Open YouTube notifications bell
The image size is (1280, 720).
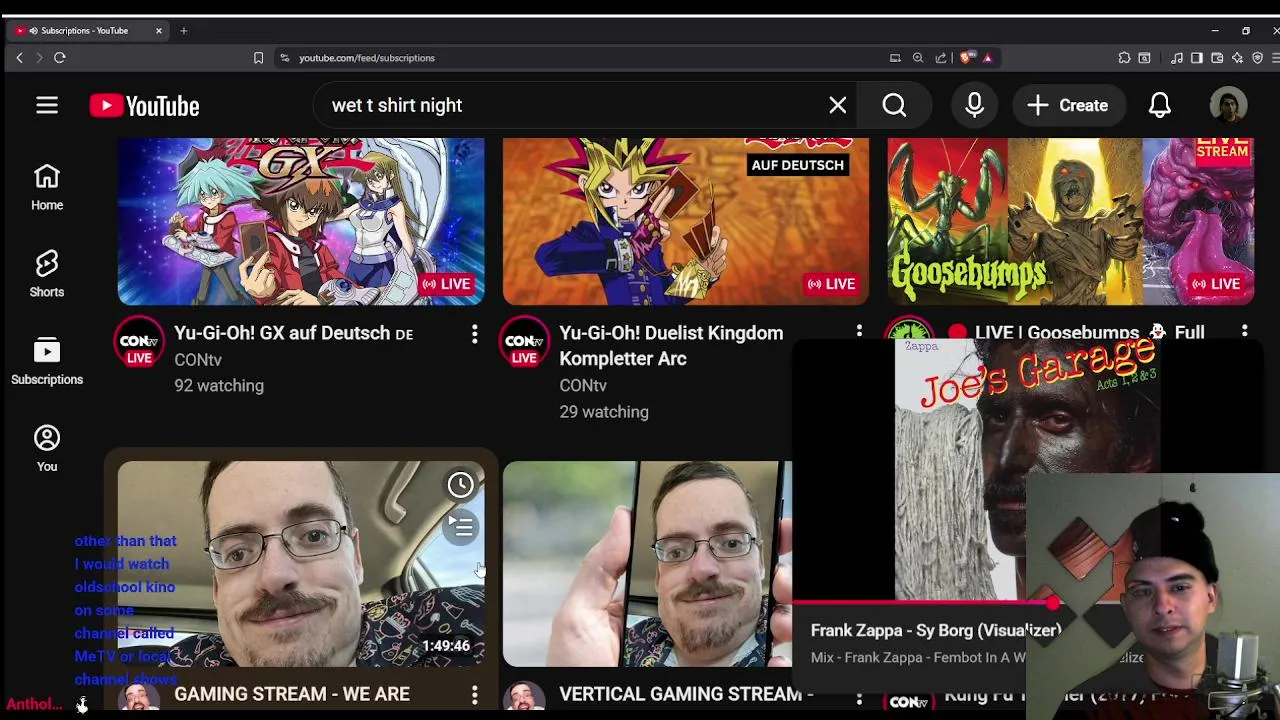(x=1159, y=105)
